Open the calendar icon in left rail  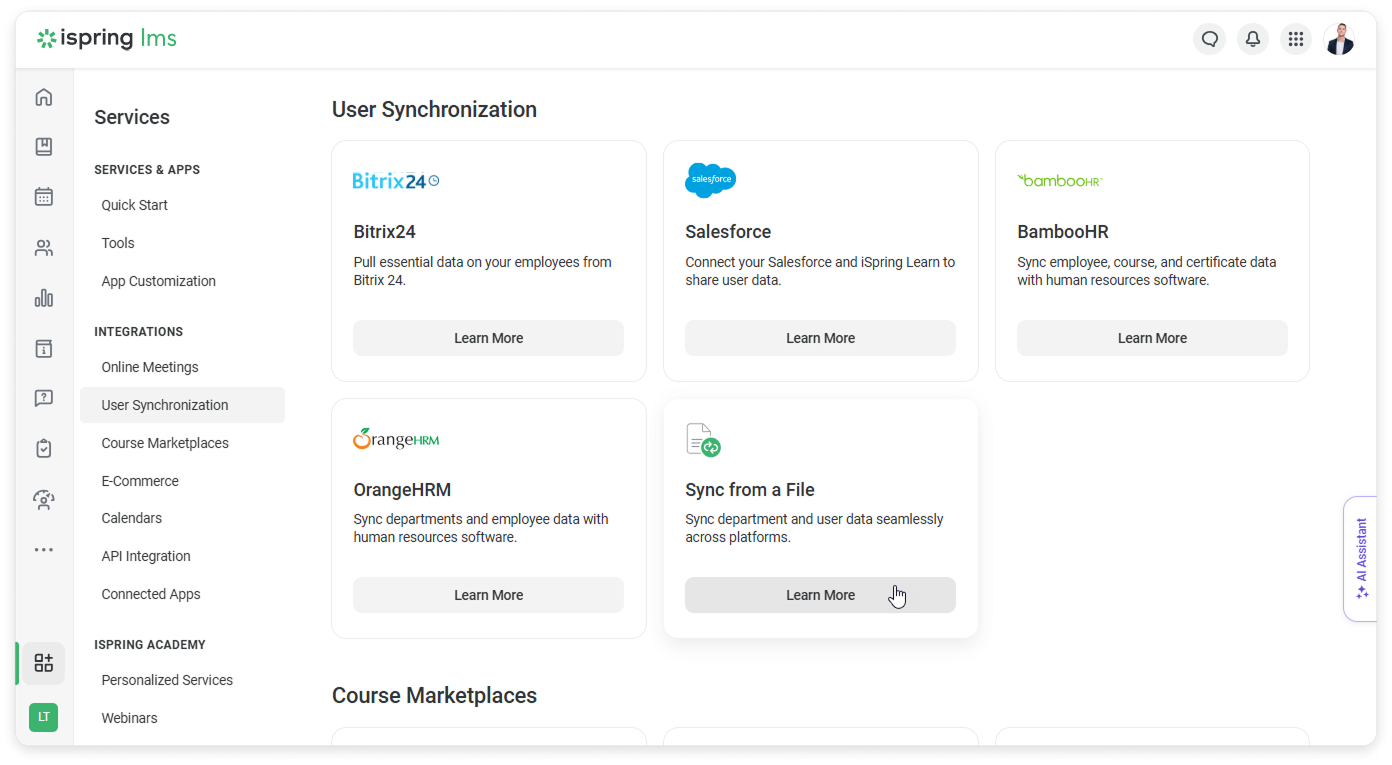click(43, 197)
